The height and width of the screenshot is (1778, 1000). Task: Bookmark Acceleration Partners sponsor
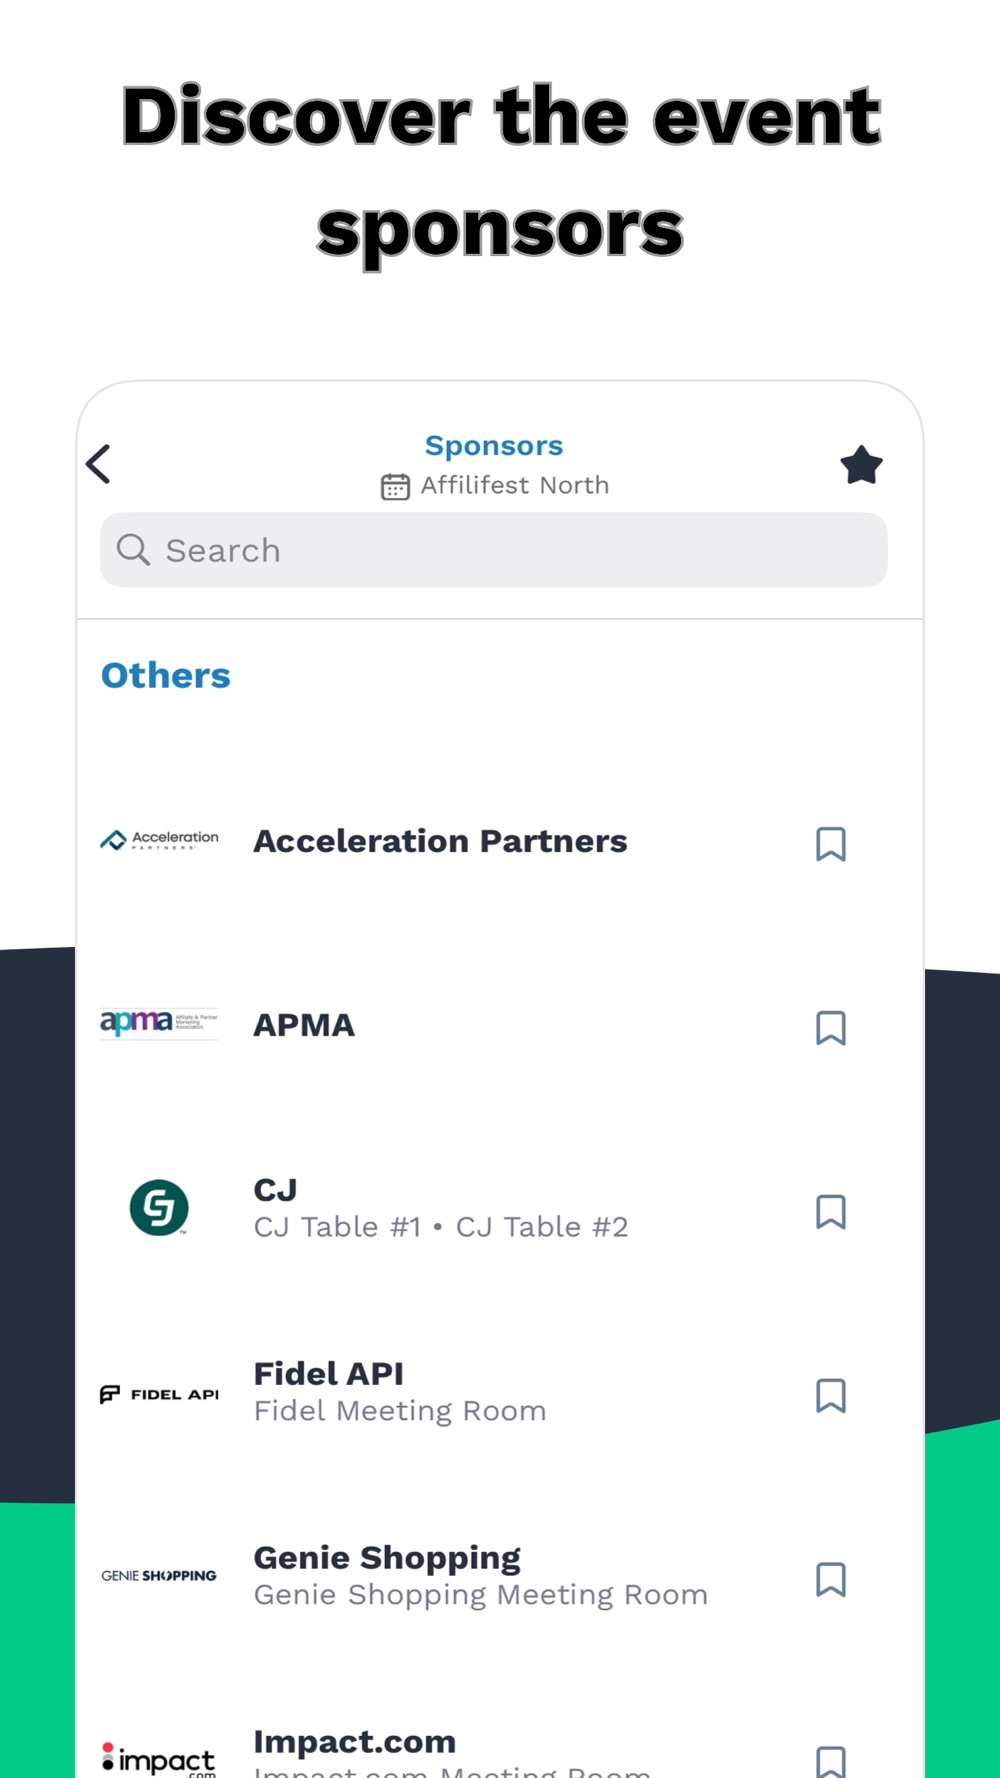(x=831, y=844)
